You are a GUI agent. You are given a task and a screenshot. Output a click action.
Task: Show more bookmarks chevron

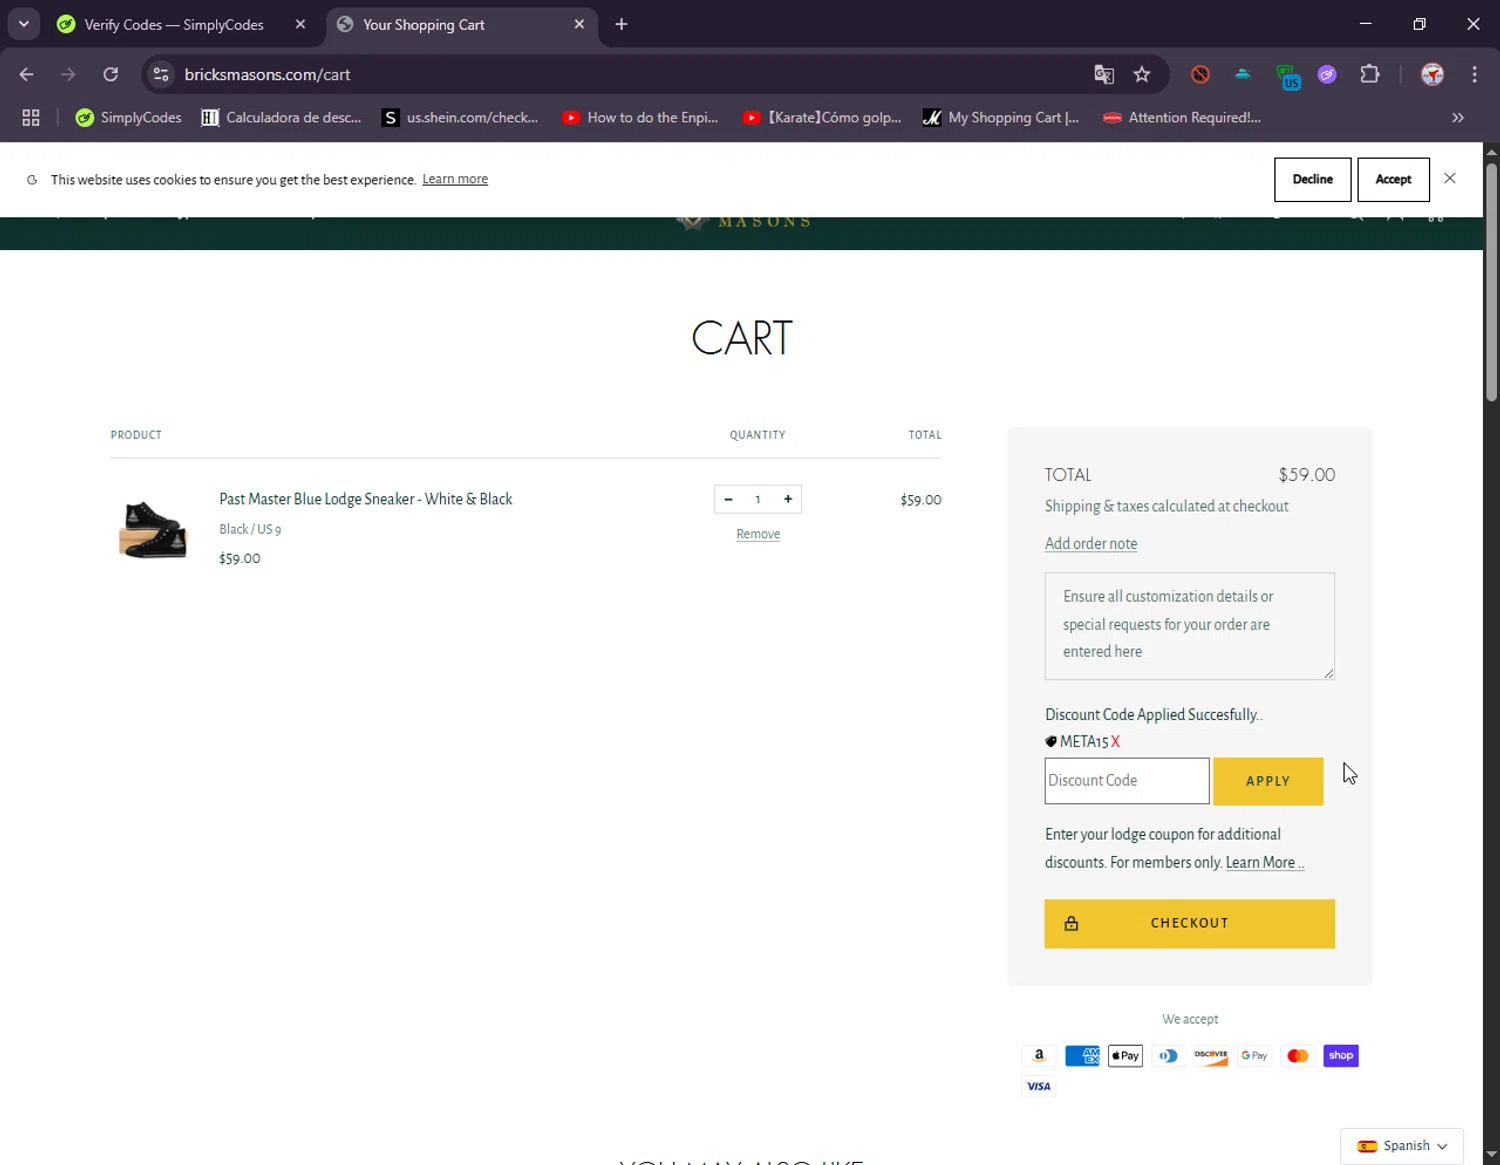[x=1458, y=117]
